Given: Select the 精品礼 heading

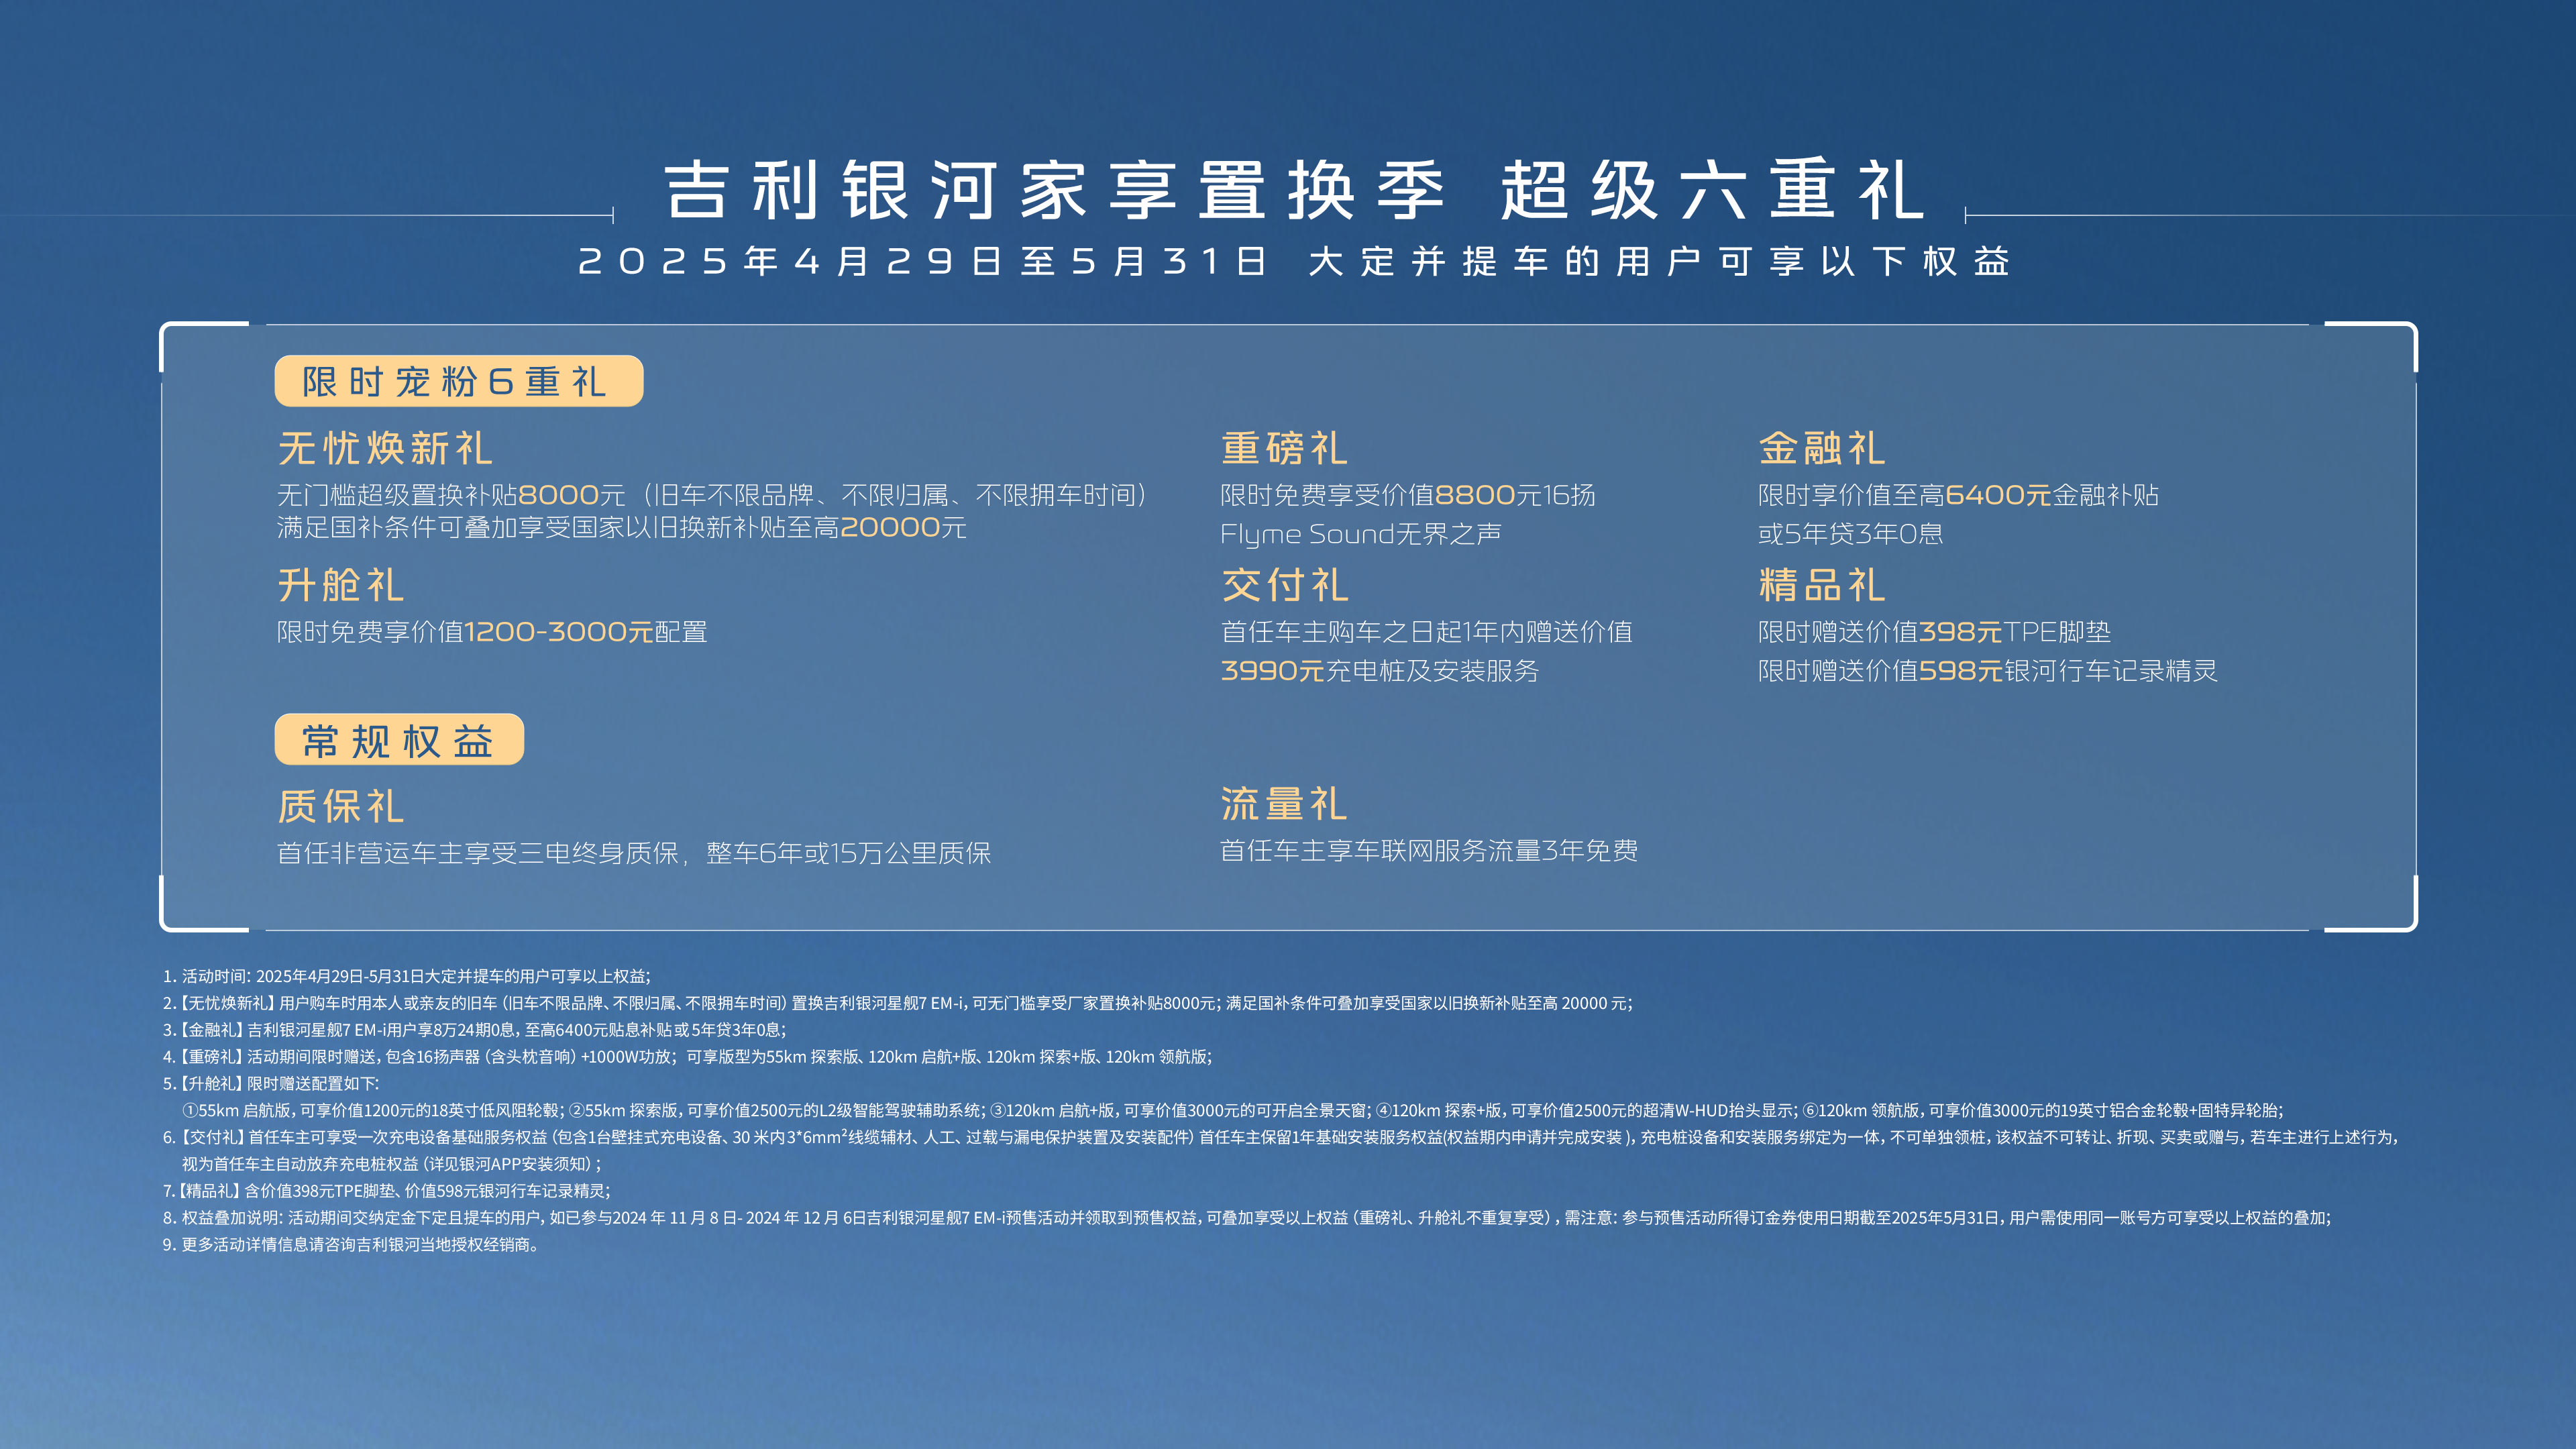Looking at the screenshot, I should click(1822, 585).
